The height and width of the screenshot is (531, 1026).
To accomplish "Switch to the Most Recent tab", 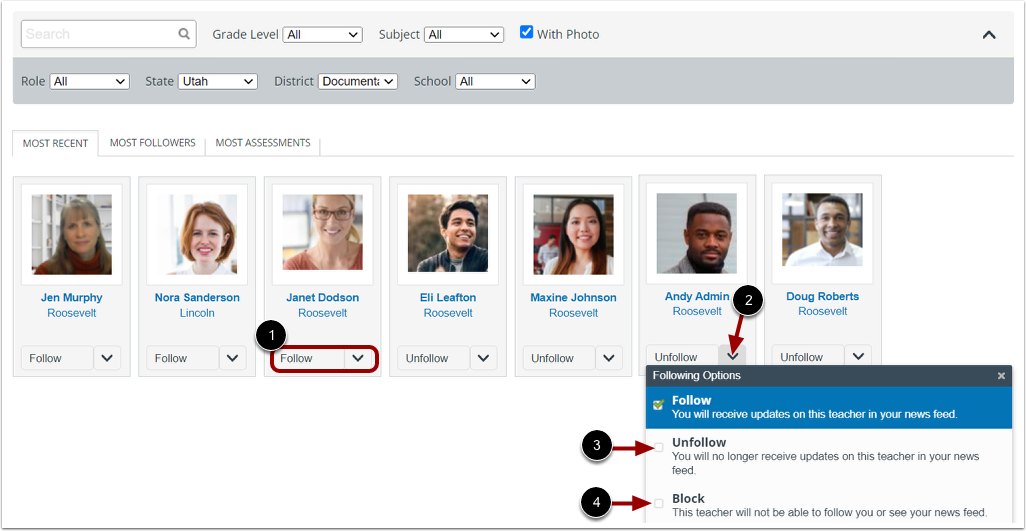I will click(56, 143).
